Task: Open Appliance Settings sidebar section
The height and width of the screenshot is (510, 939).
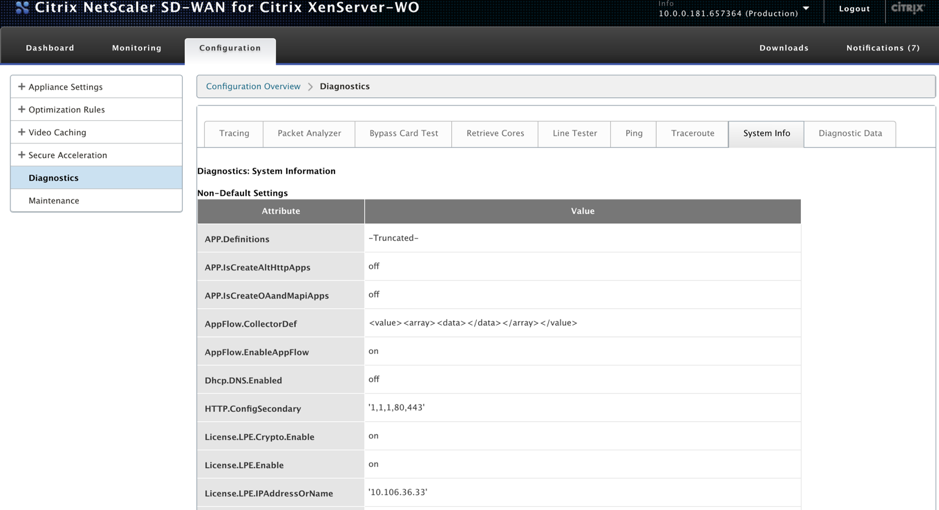Action: click(x=96, y=87)
